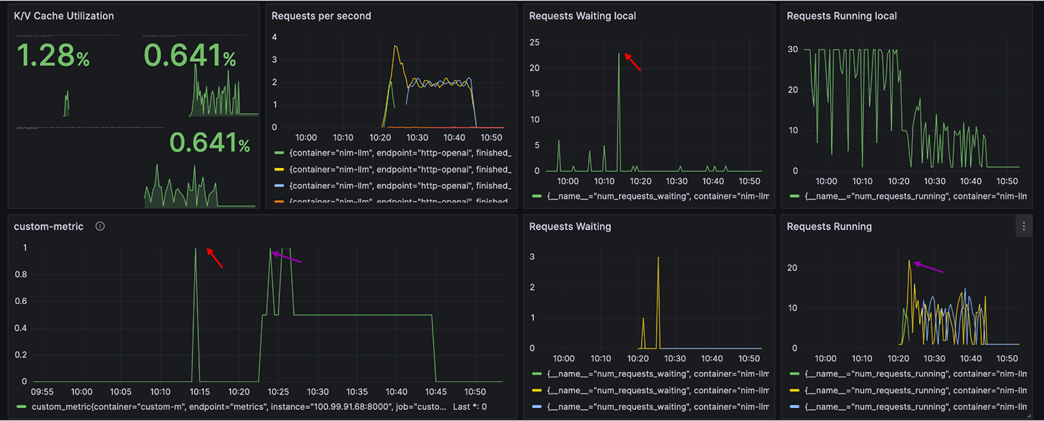Viewport: 1044px width, 421px height.
Task: Open the Requests Running panel three-dot menu
Action: tap(1023, 227)
